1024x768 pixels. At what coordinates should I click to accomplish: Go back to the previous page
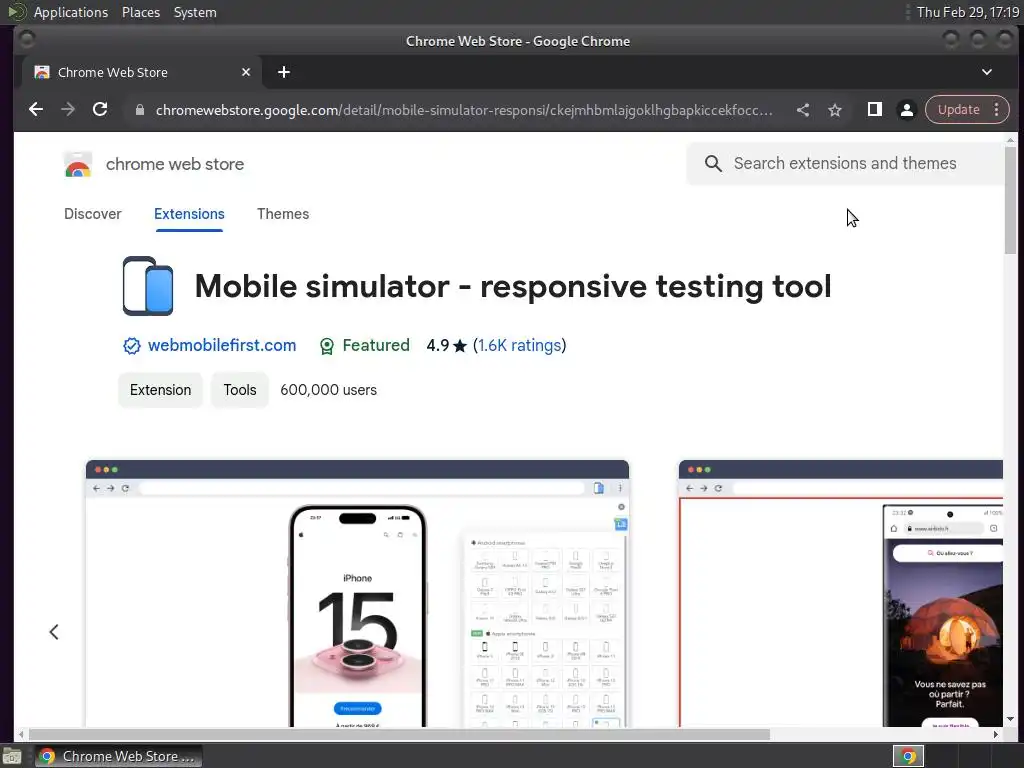tap(36, 110)
